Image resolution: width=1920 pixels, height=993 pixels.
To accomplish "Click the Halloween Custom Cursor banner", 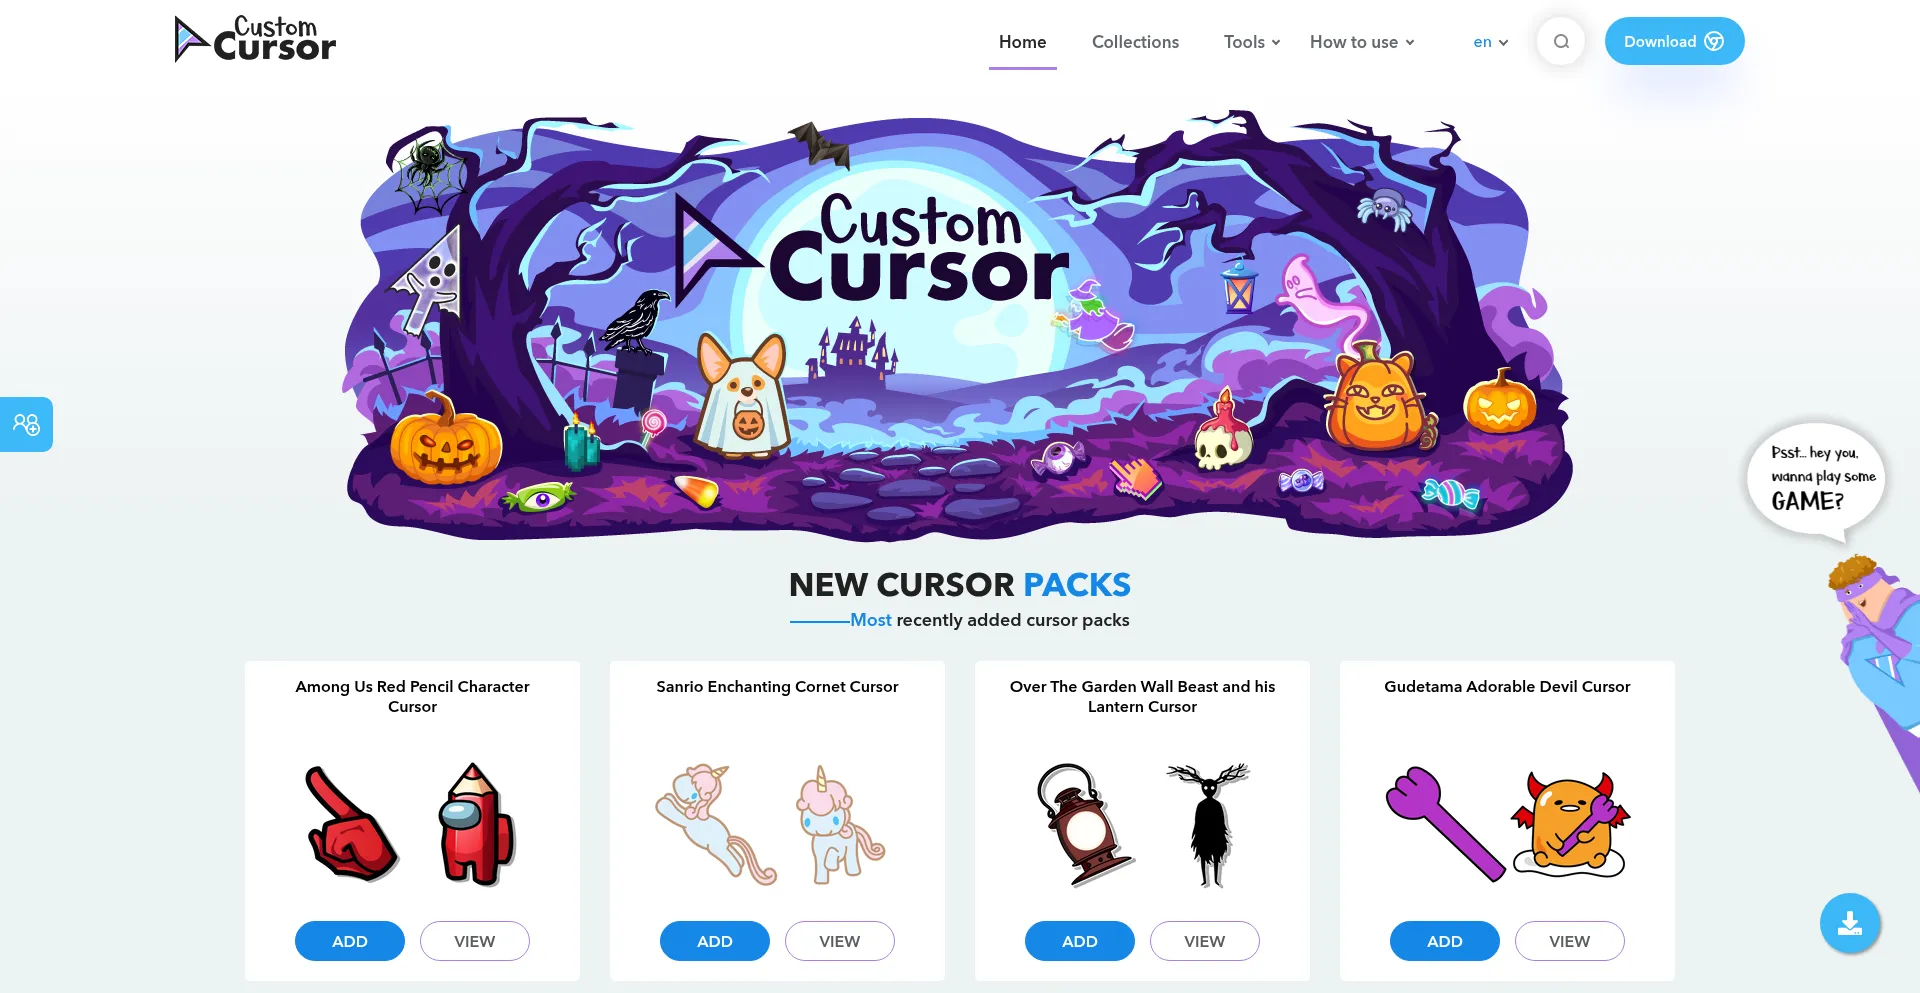I will [x=958, y=325].
